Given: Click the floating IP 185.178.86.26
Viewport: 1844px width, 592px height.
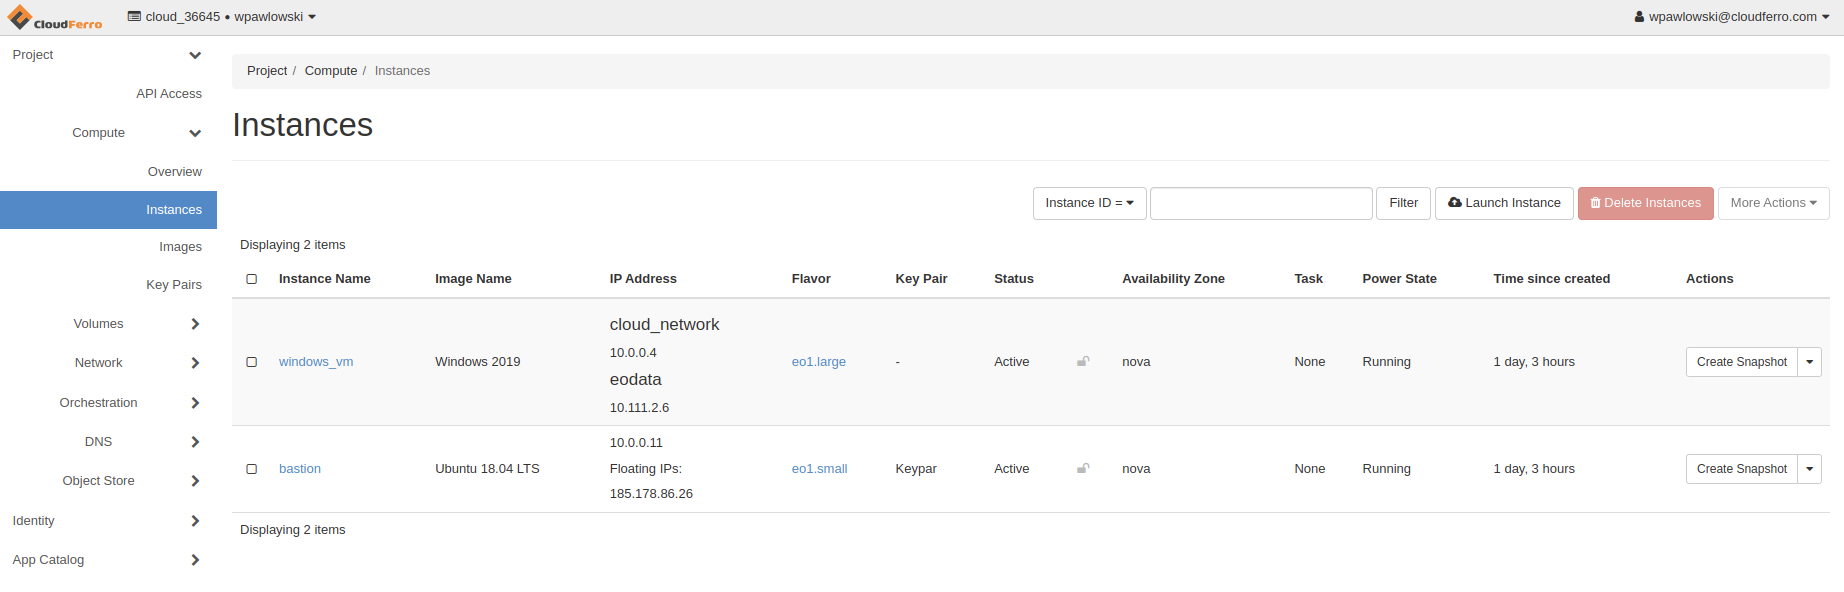Looking at the screenshot, I should pos(651,494).
